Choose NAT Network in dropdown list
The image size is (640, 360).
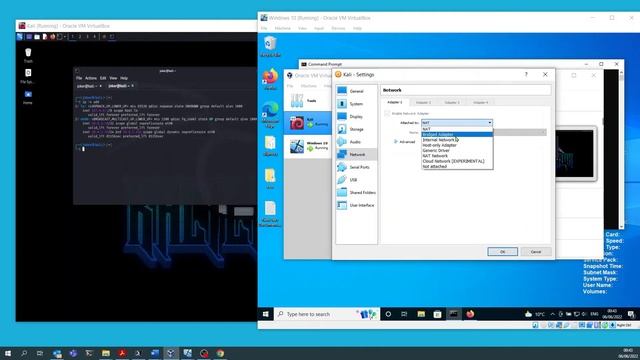(457, 156)
